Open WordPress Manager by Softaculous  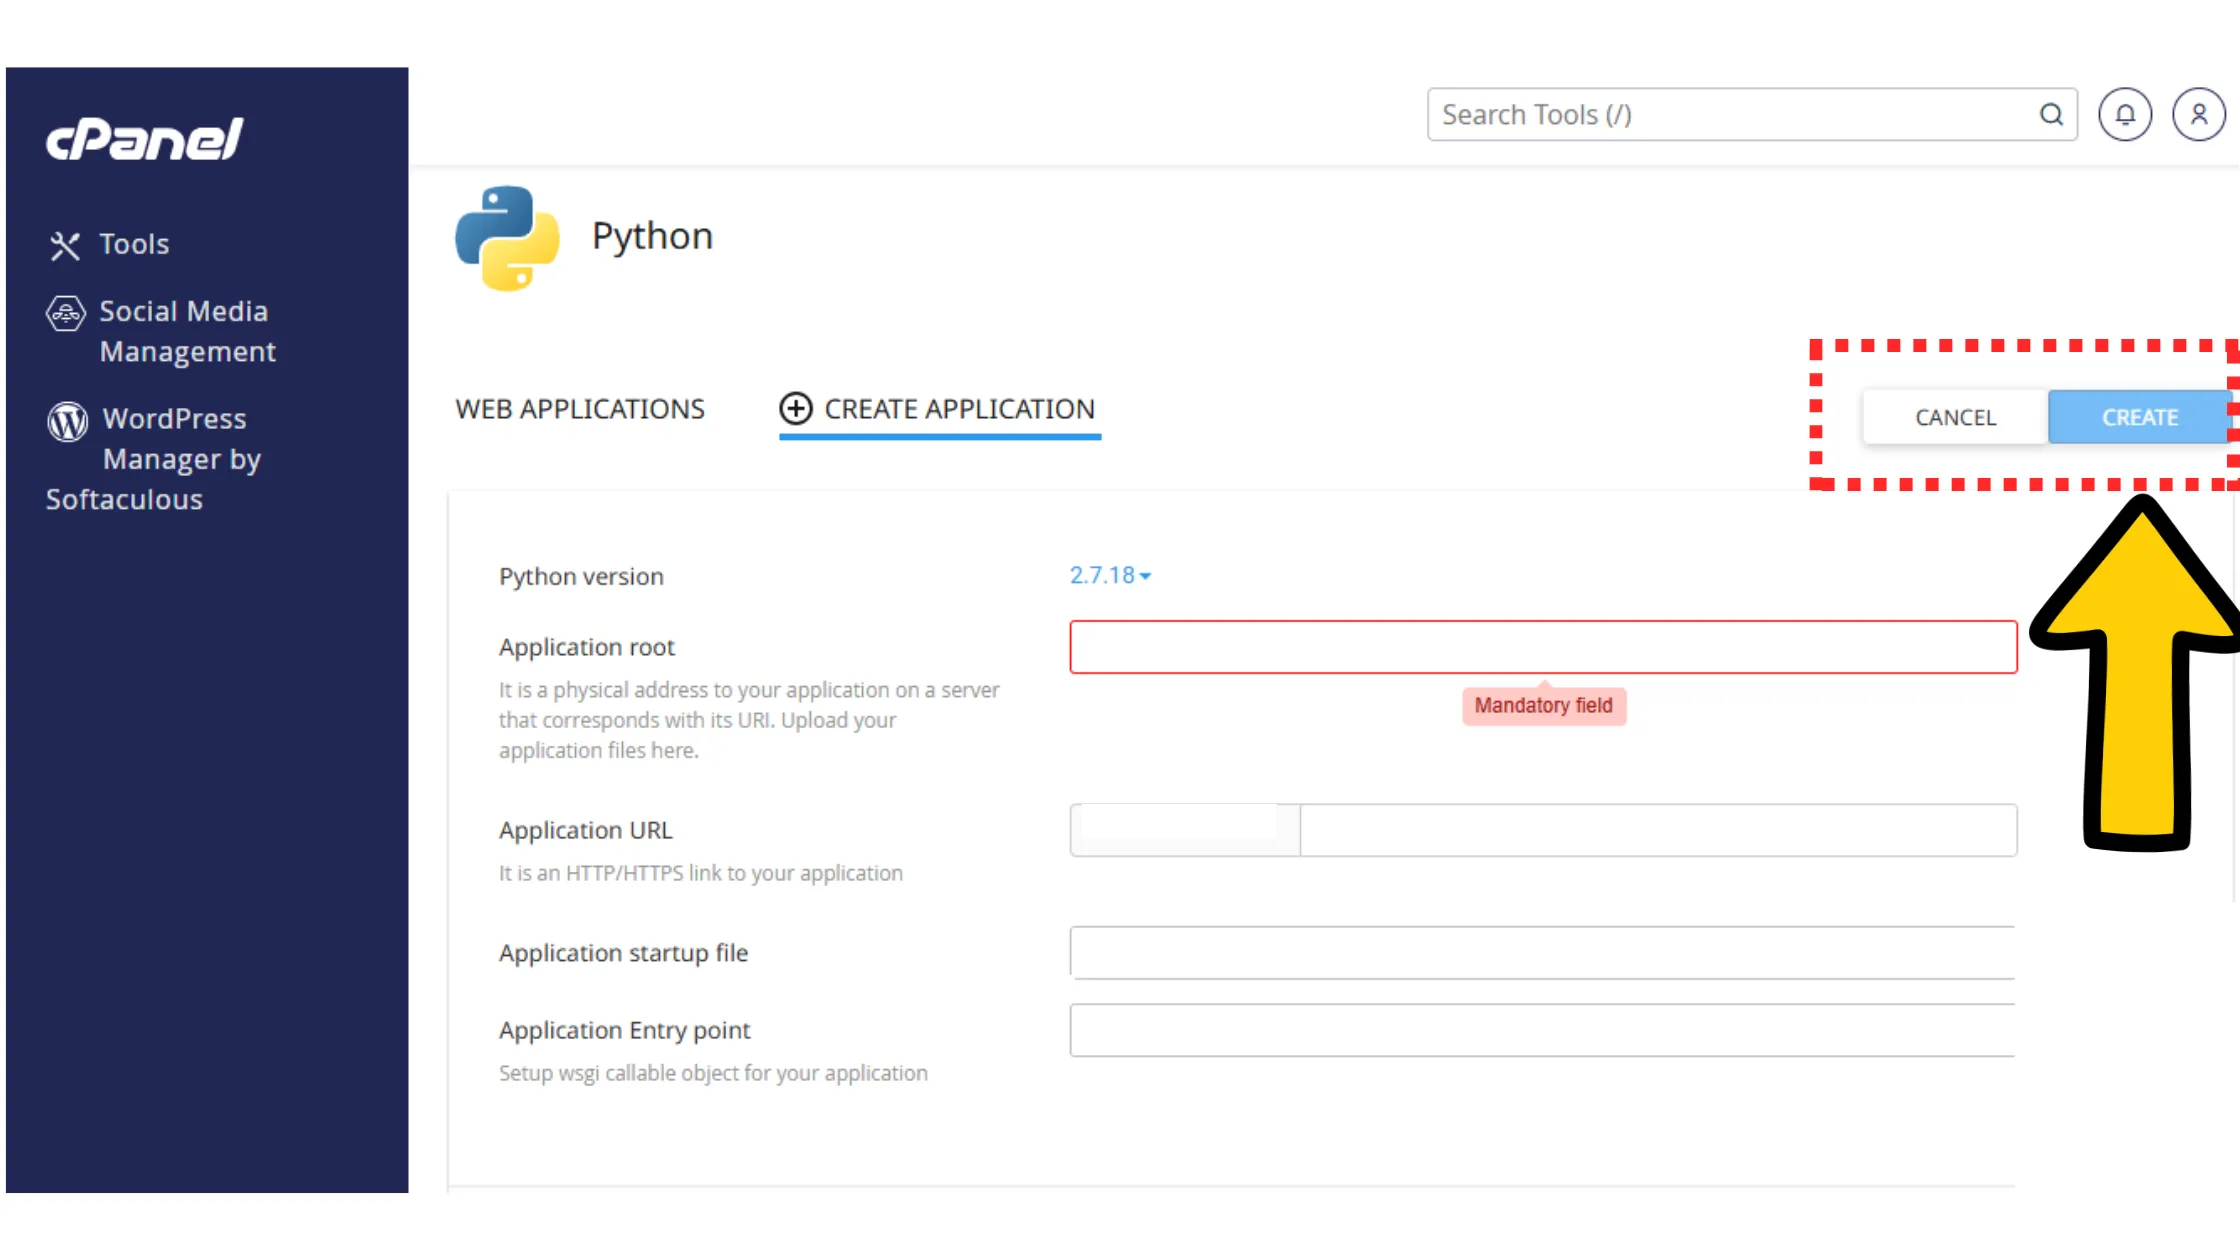pyautogui.click(x=154, y=458)
